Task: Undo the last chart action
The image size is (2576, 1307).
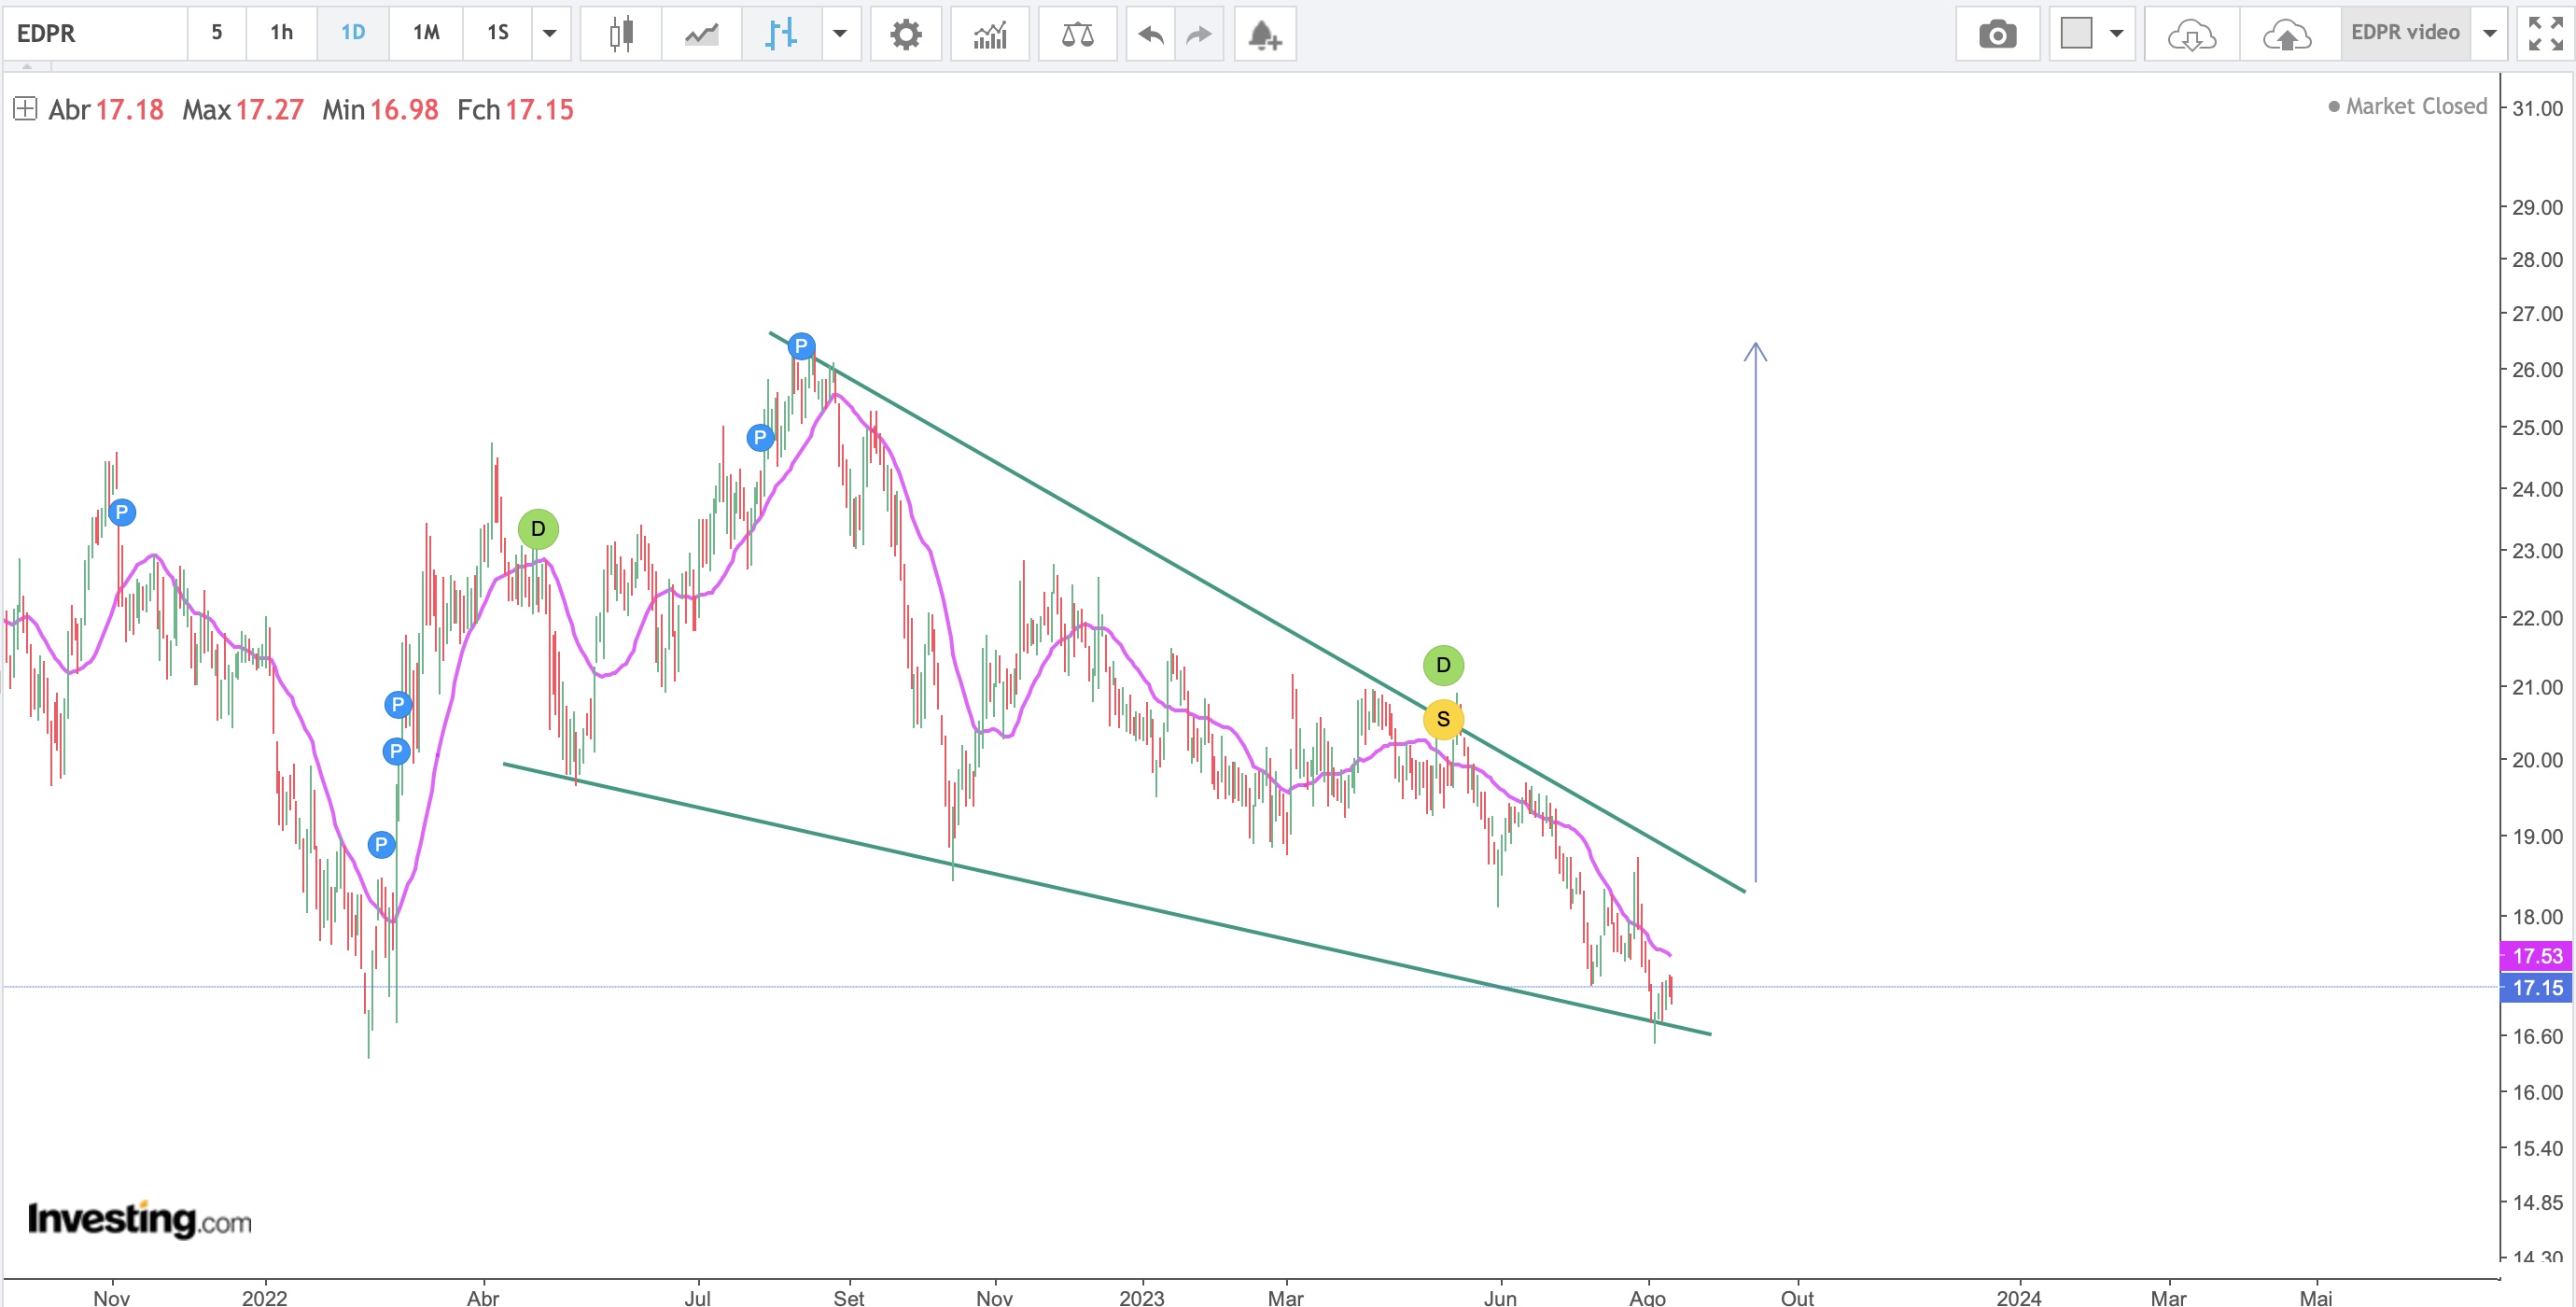Action: (1150, 34)
